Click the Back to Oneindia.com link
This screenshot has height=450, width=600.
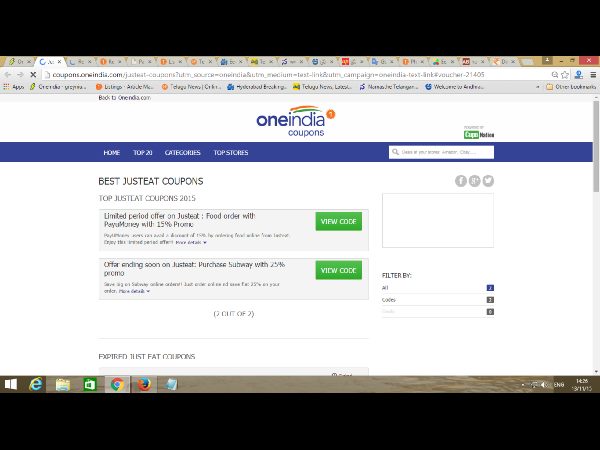(124, 98)
